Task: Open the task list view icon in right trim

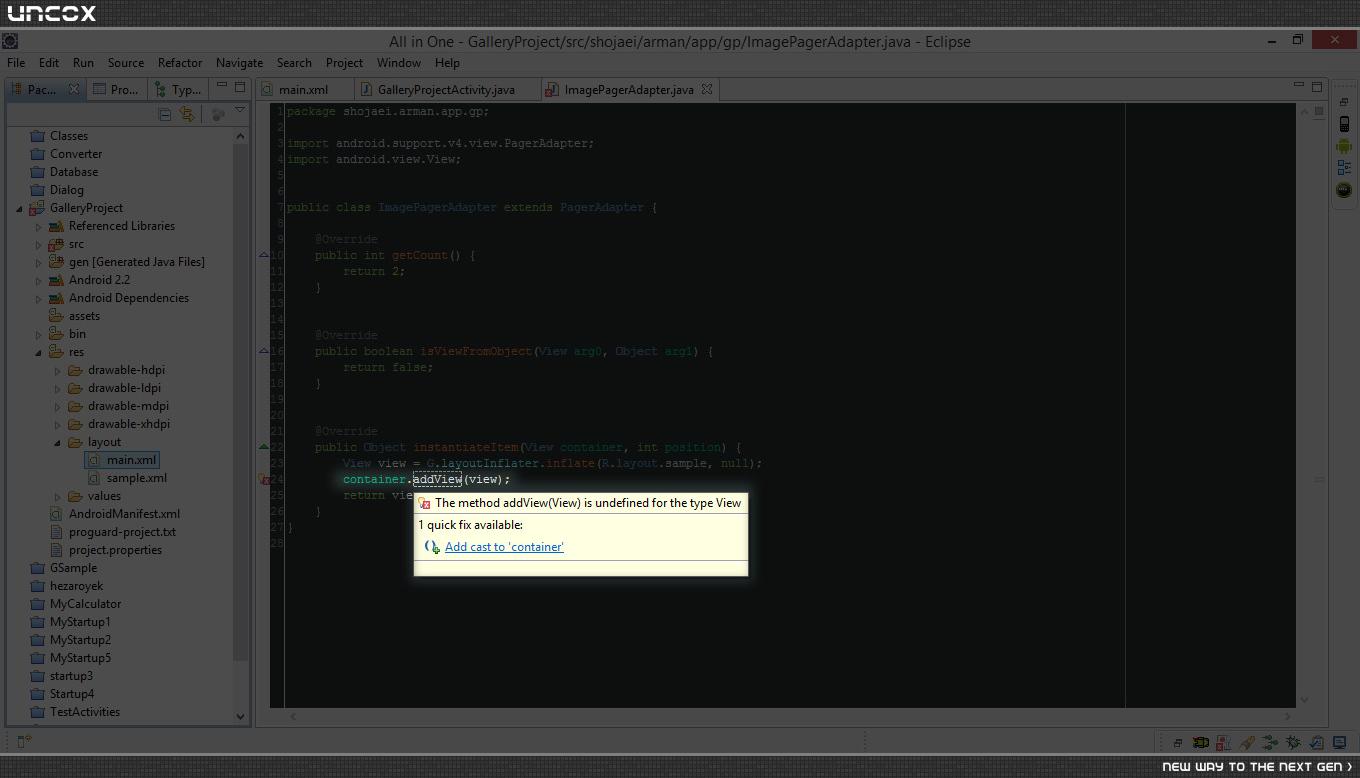Action: (1344, 168)
